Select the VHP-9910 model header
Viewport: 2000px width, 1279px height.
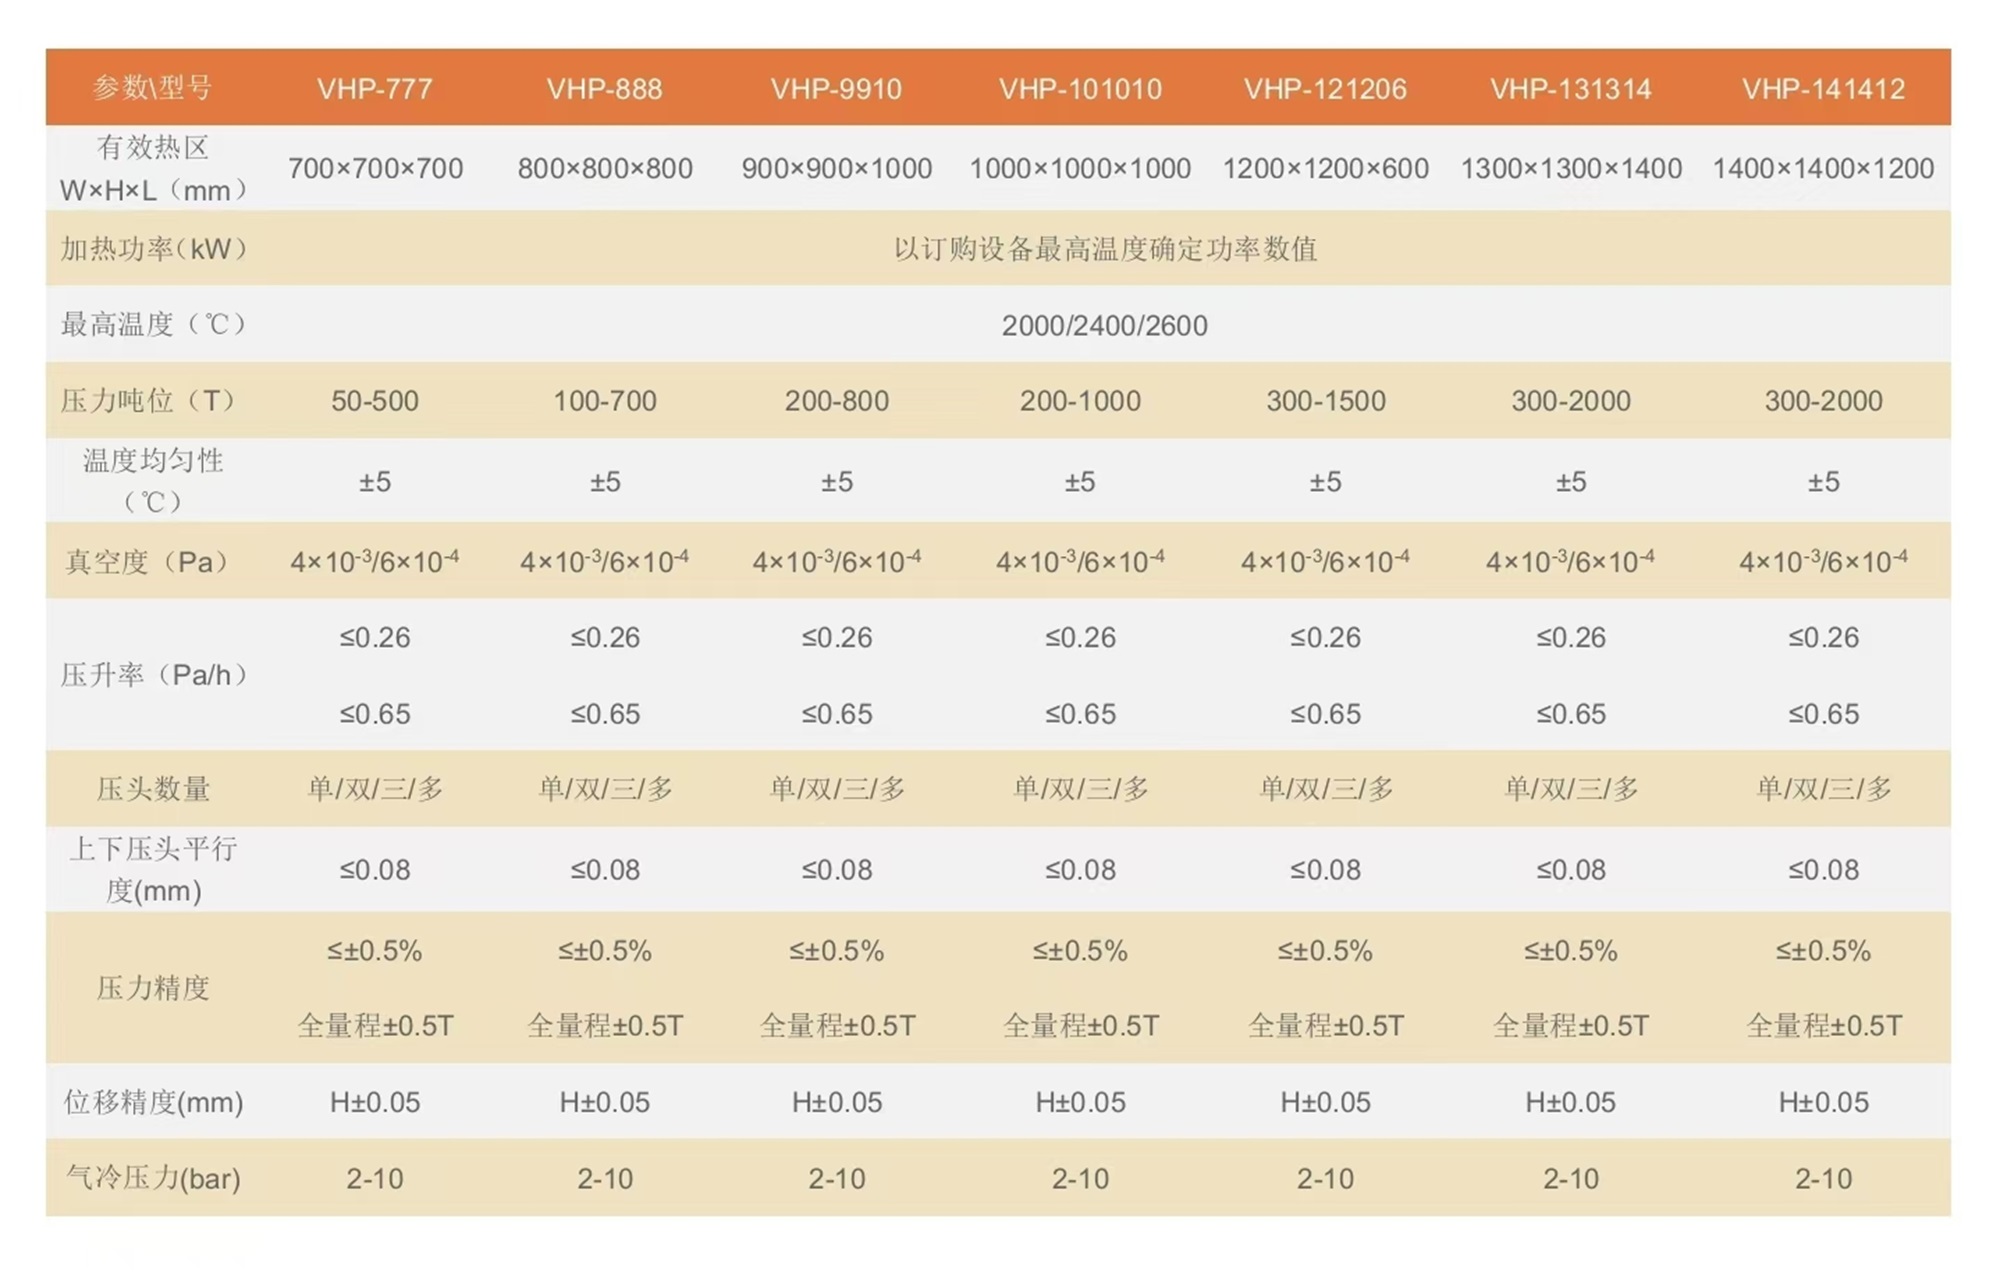point(836,89)
